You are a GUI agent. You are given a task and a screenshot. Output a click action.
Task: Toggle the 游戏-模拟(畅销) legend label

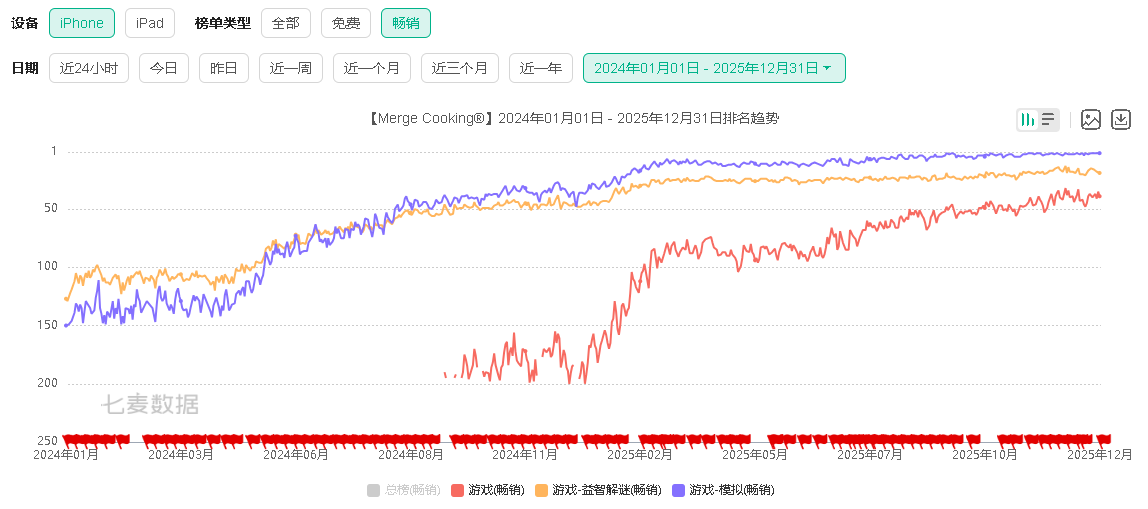[x=731, y=490]
